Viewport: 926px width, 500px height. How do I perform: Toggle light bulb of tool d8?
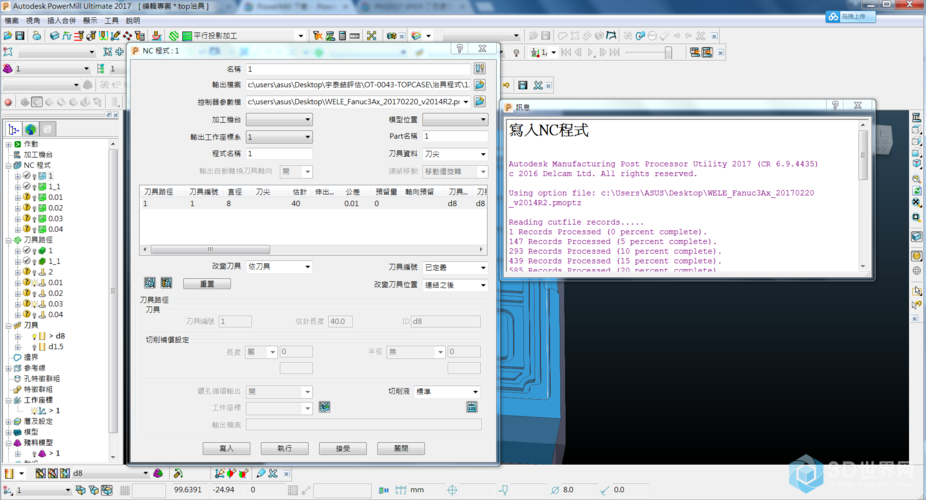click(34, 336)
